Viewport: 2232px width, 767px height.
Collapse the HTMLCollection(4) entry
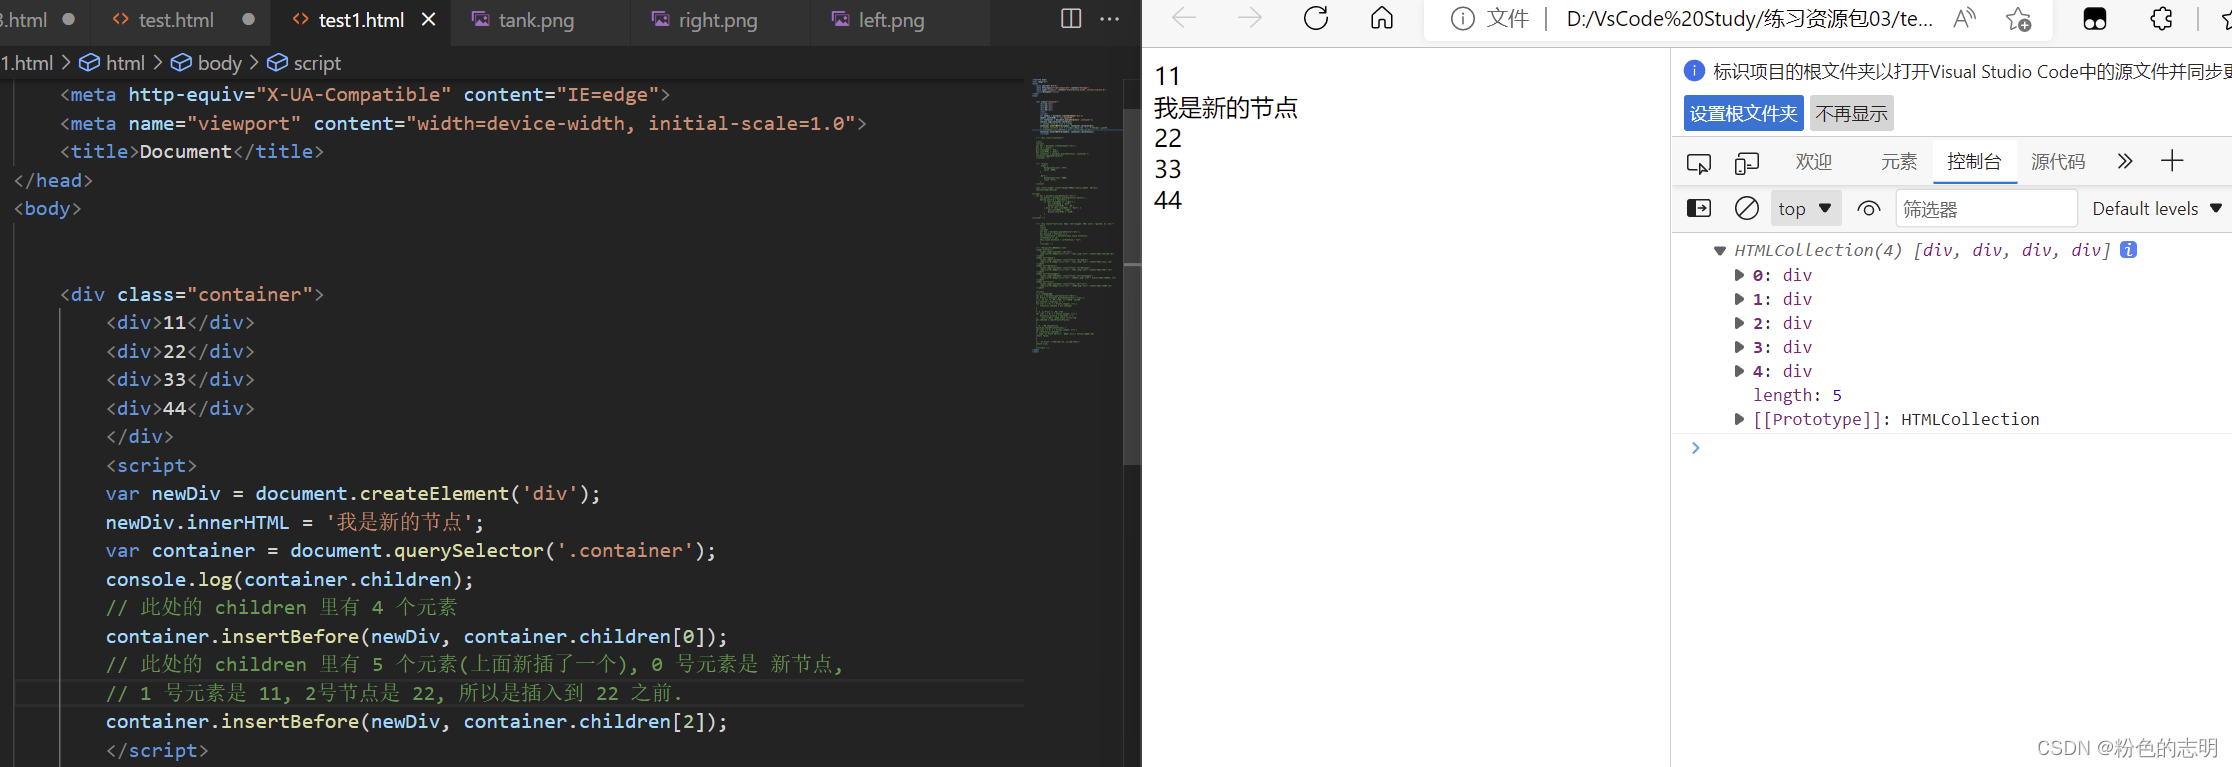point(1720,251)
